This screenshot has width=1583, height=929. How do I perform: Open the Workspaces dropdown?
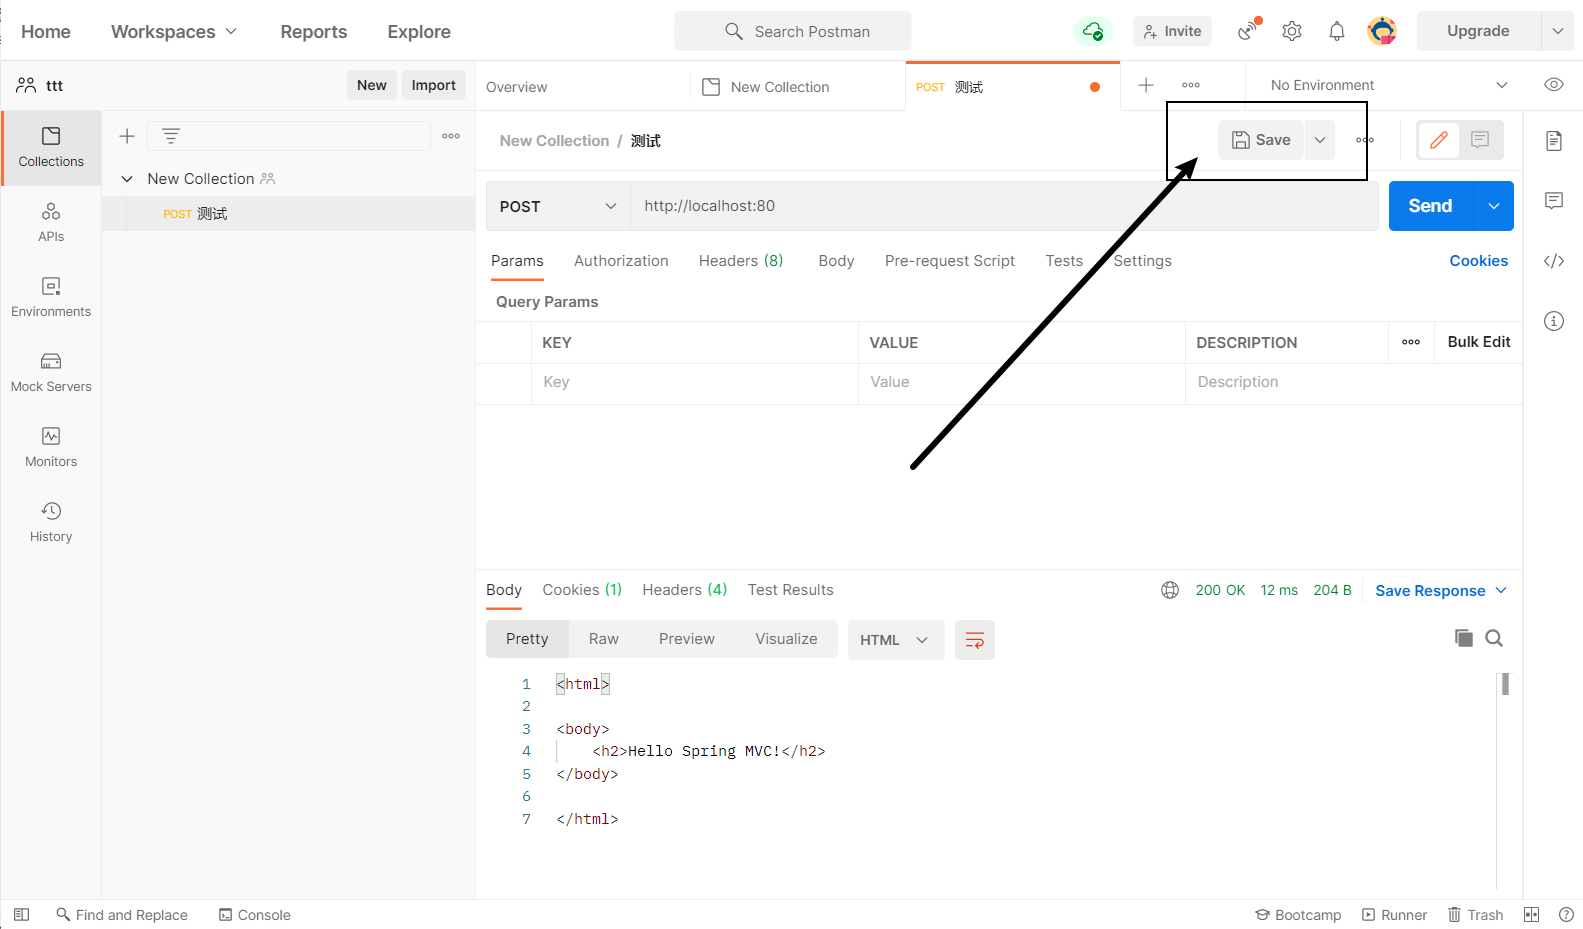tap(174, 31)
